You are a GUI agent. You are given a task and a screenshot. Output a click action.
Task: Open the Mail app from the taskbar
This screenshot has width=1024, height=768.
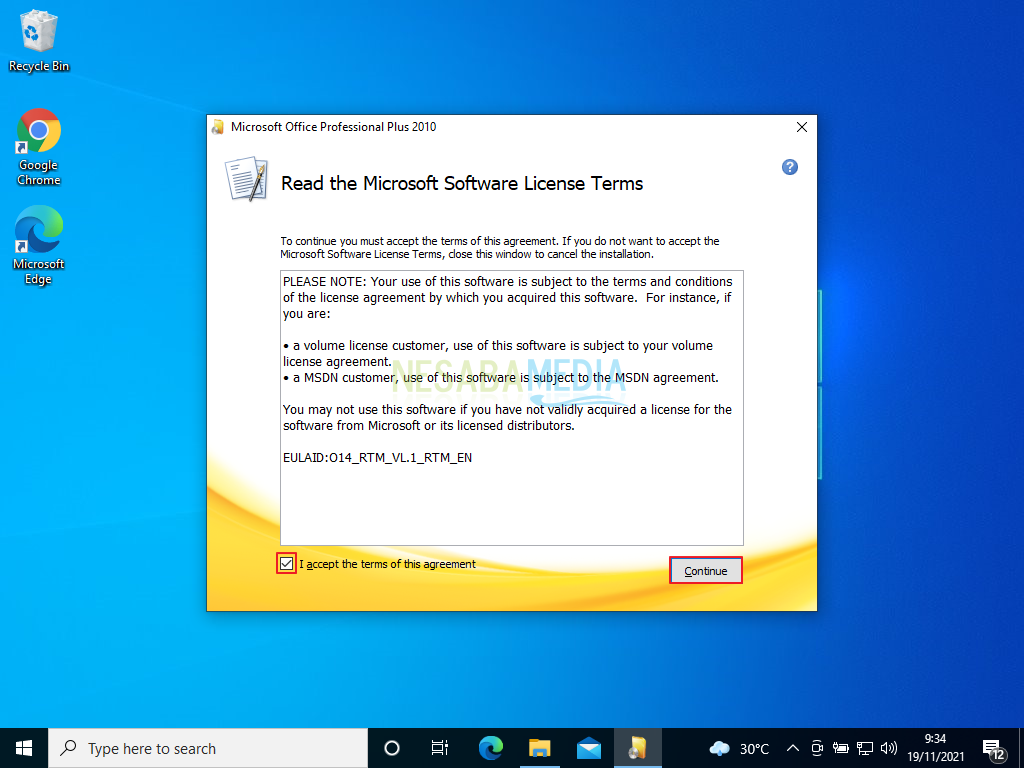tap(589, 747)
